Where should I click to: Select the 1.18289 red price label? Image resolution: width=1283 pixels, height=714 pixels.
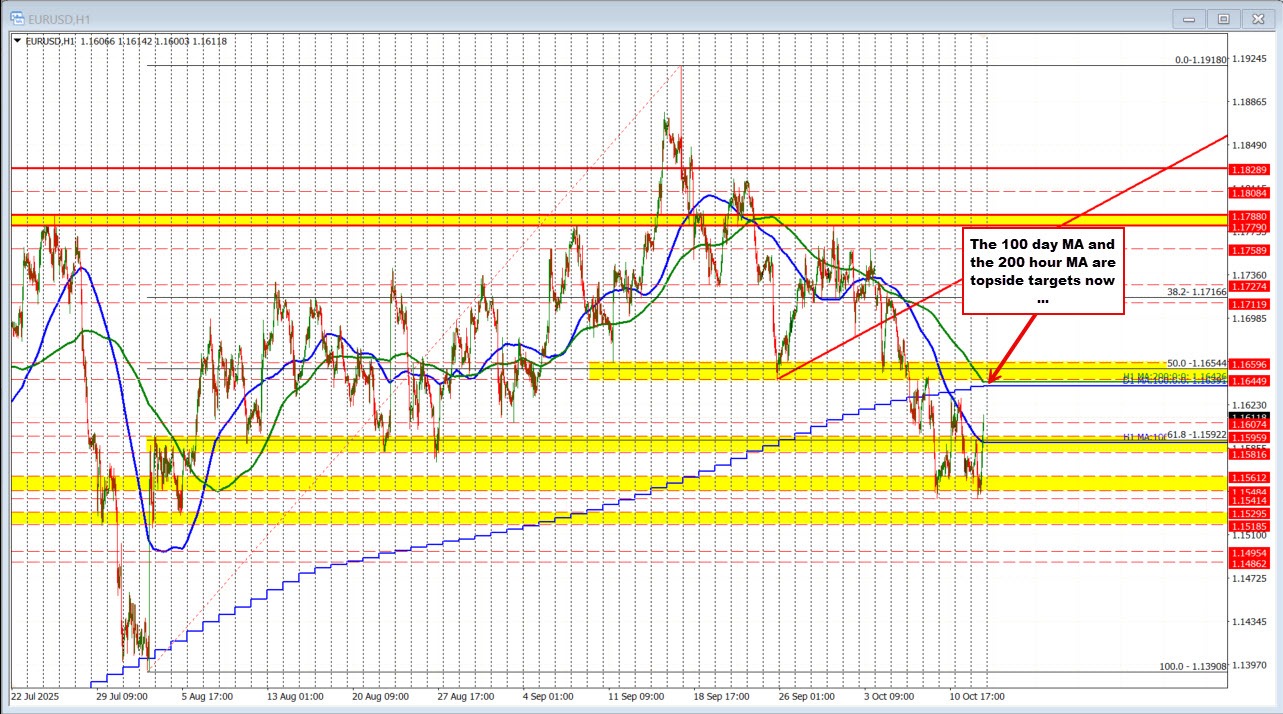point(1248,170)
